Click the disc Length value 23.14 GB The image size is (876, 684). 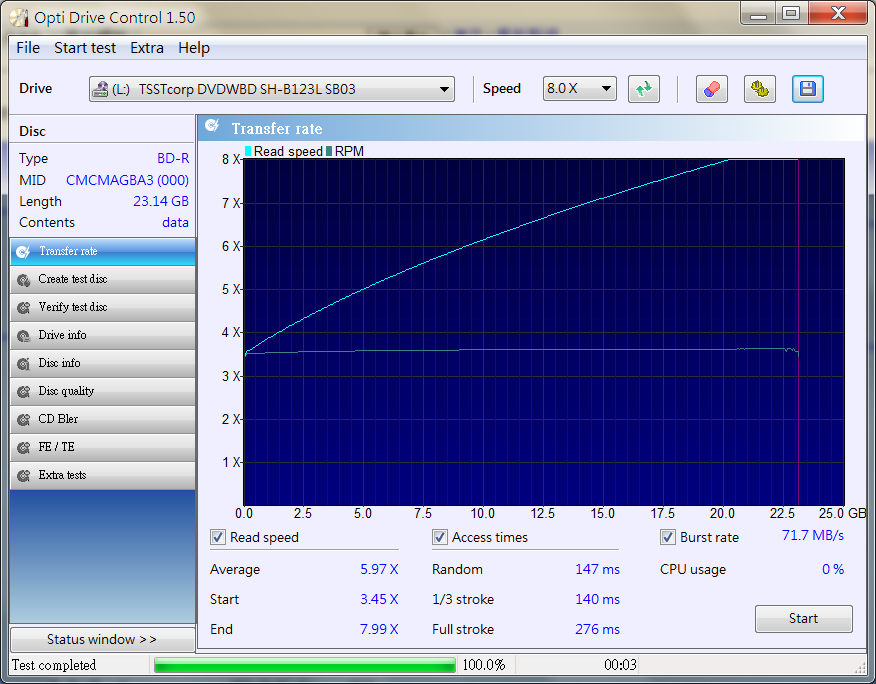161,201
